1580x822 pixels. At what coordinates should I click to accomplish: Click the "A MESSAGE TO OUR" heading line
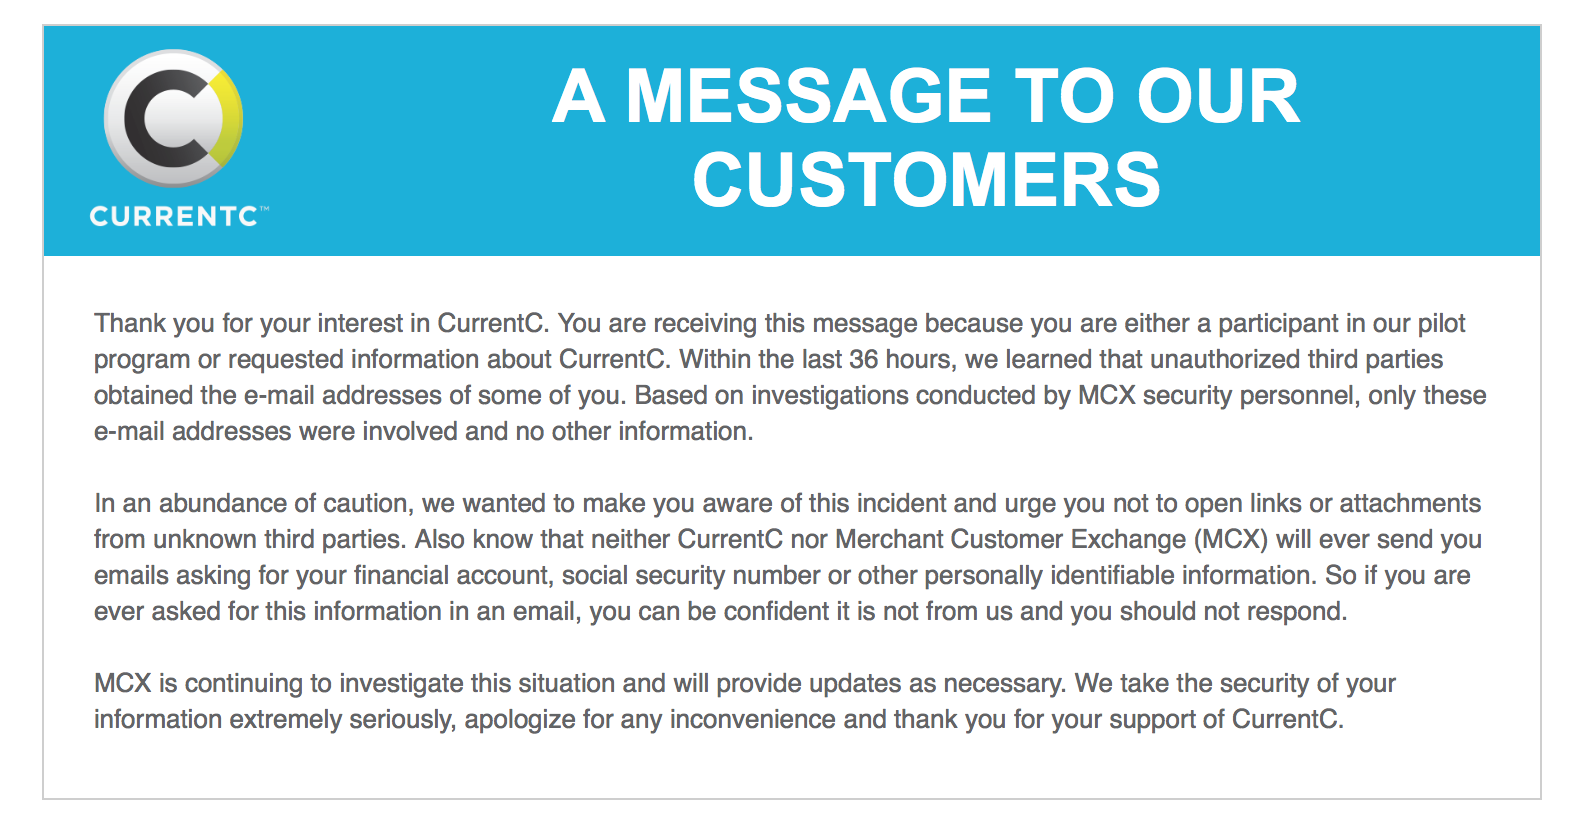[x=925, y=97]
